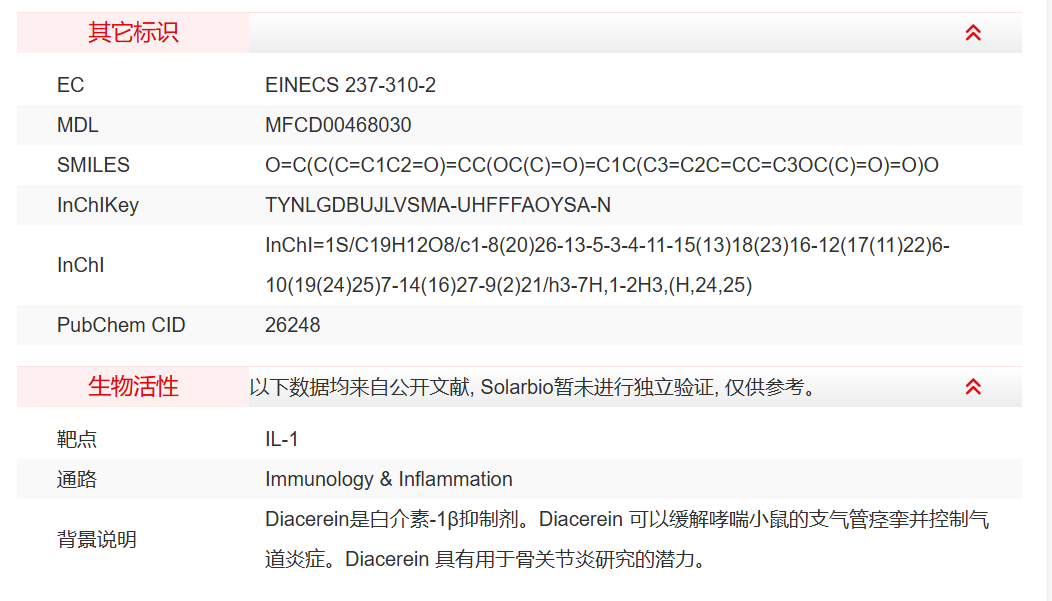Click the 其它标识 section header

tap(133, 33)
